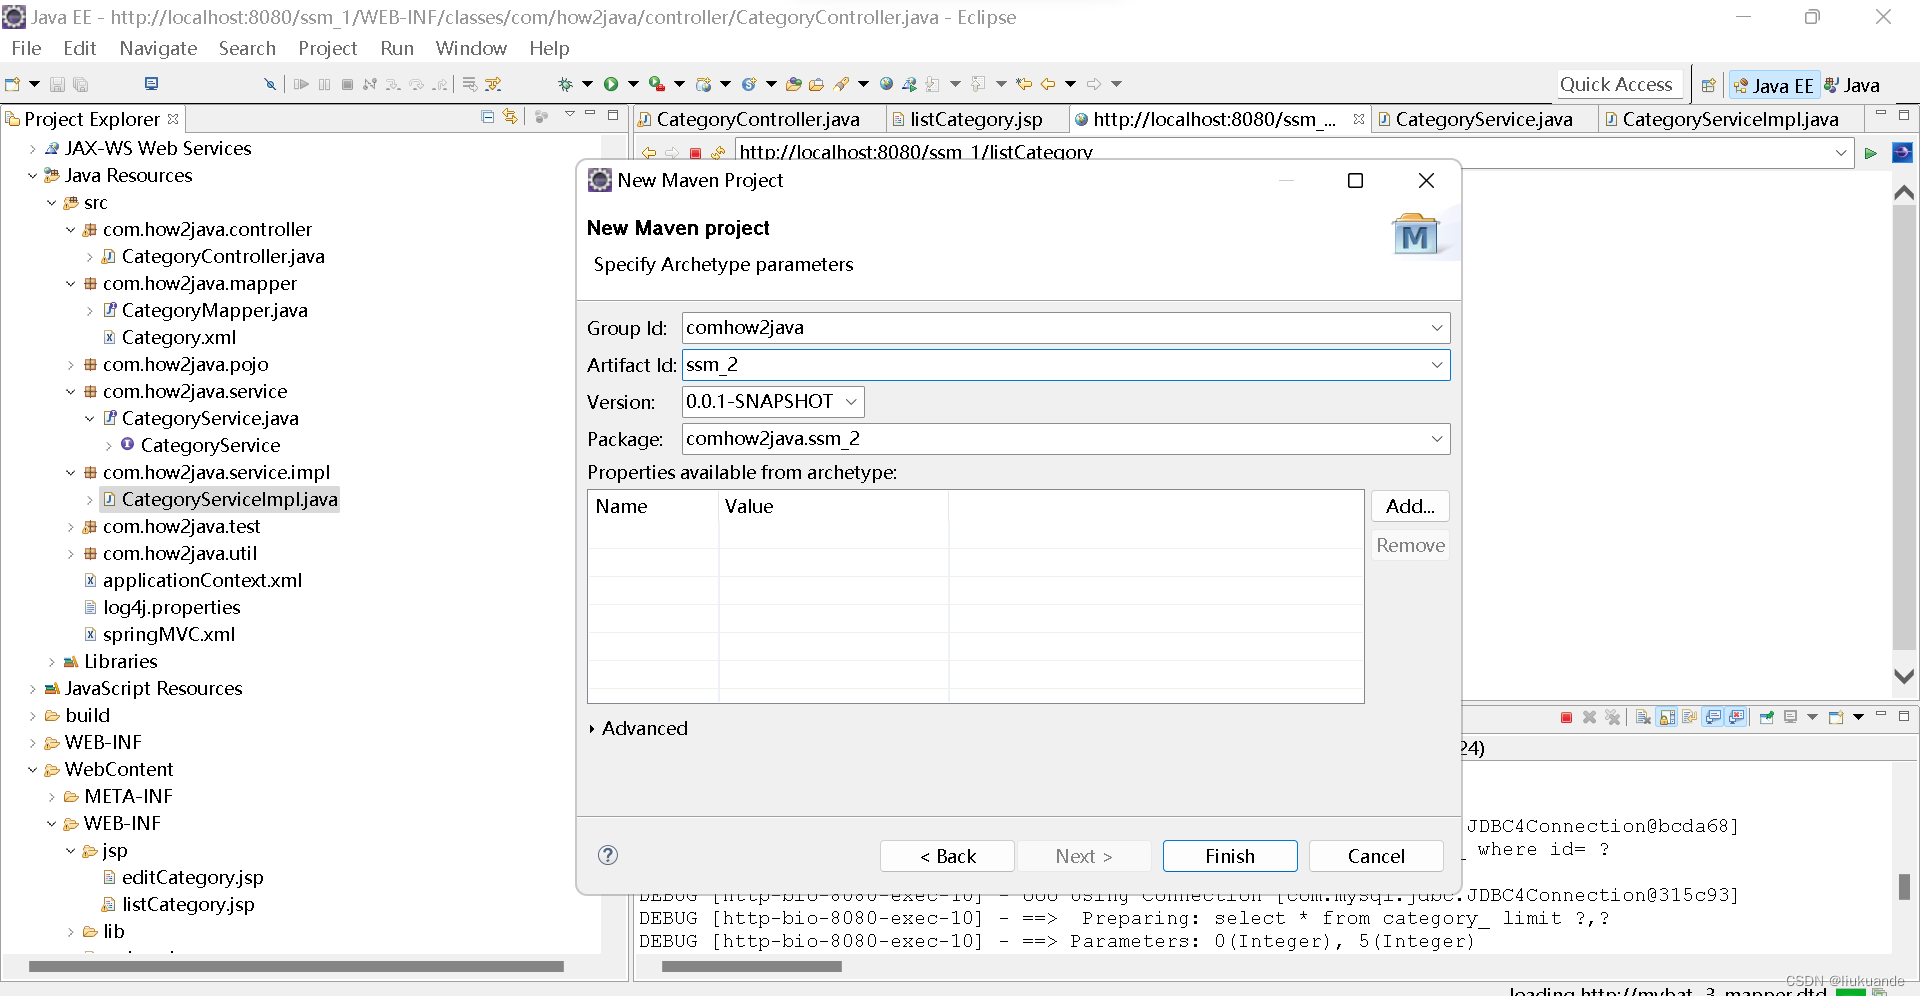Image resolution: width=1920 pixels, height=996 pixels.
Task: Toggle Word Wrap in Console toolbar
Action: [1689, 717]
